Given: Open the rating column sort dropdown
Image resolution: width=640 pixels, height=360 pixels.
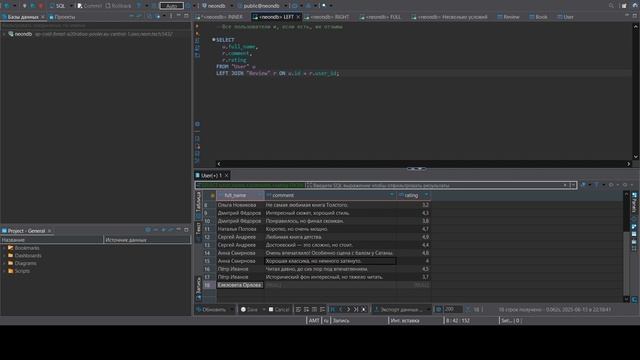Looking at the screenshot, I should (426, 195).
